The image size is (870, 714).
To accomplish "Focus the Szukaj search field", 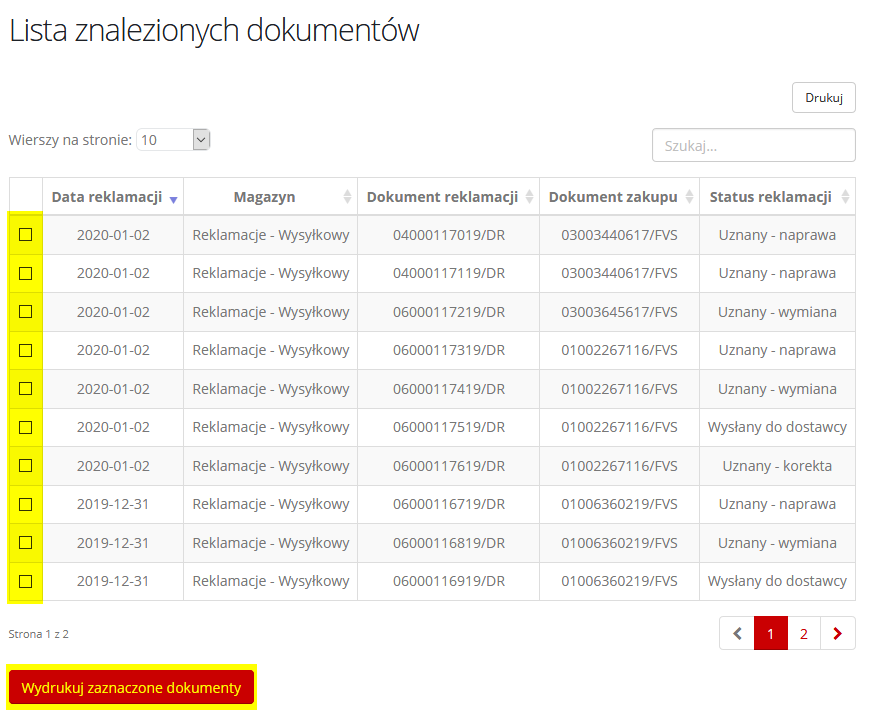I will point(753,145).
